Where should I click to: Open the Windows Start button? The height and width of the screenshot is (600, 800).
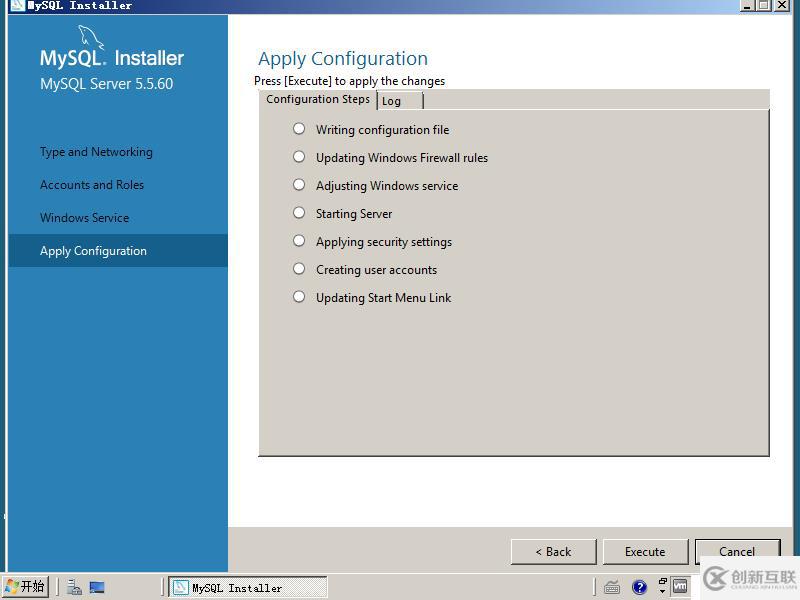(25, 586)
